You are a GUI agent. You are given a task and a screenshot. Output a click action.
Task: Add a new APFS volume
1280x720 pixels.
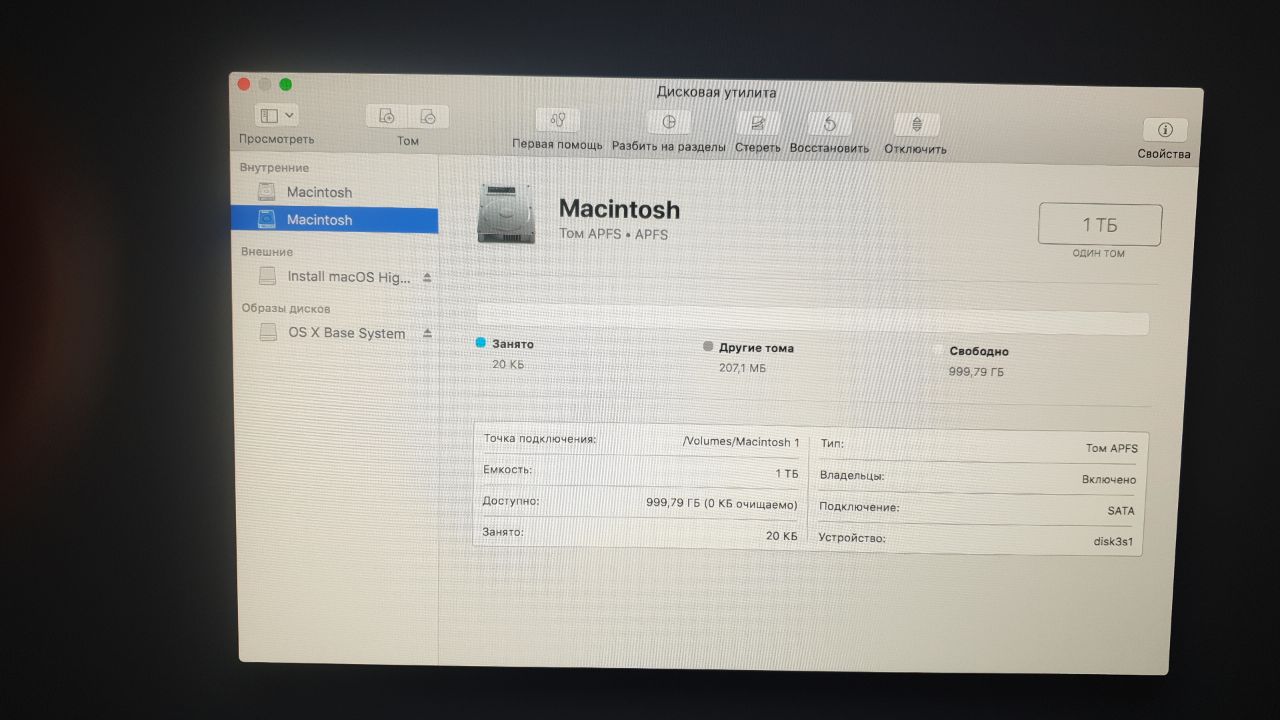(x=387, y=116)
